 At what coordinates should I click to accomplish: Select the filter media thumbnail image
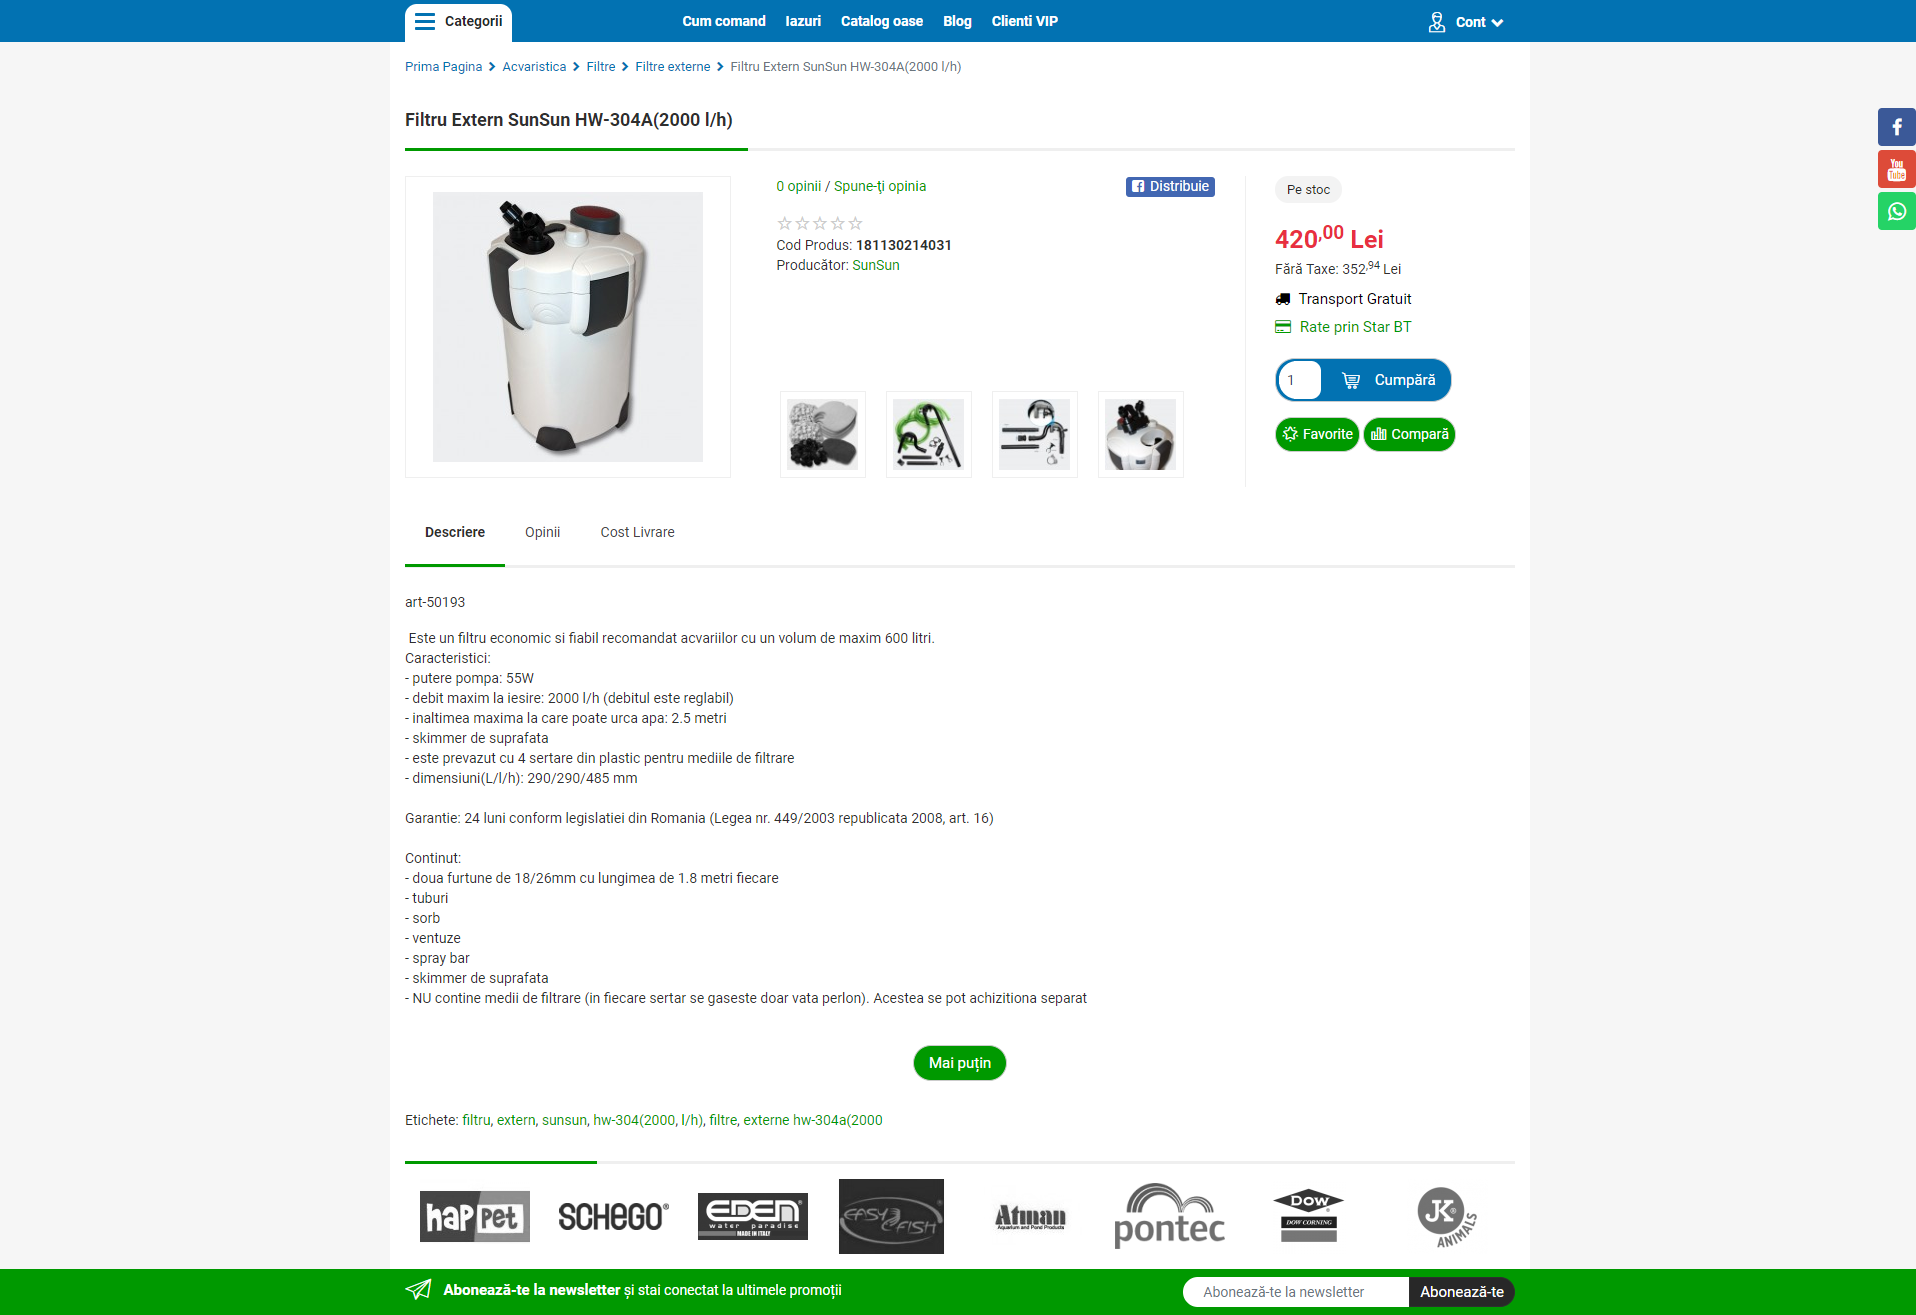coord(823,434)
